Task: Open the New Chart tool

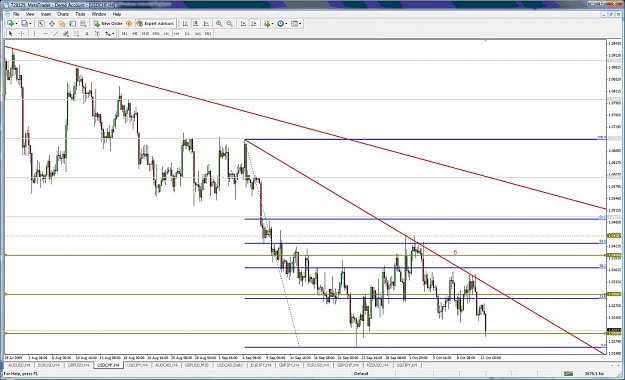Action: pyautogui.click(x=10, y=24)
